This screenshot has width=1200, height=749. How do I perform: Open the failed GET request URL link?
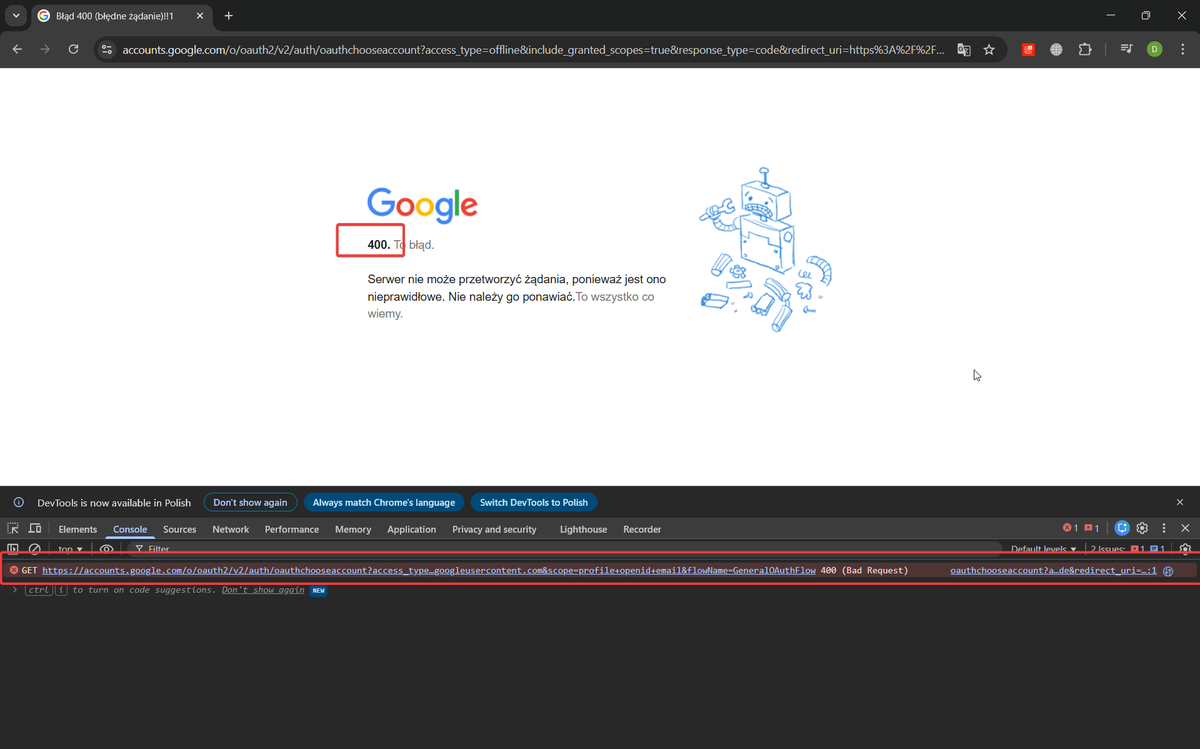(429, 570)
